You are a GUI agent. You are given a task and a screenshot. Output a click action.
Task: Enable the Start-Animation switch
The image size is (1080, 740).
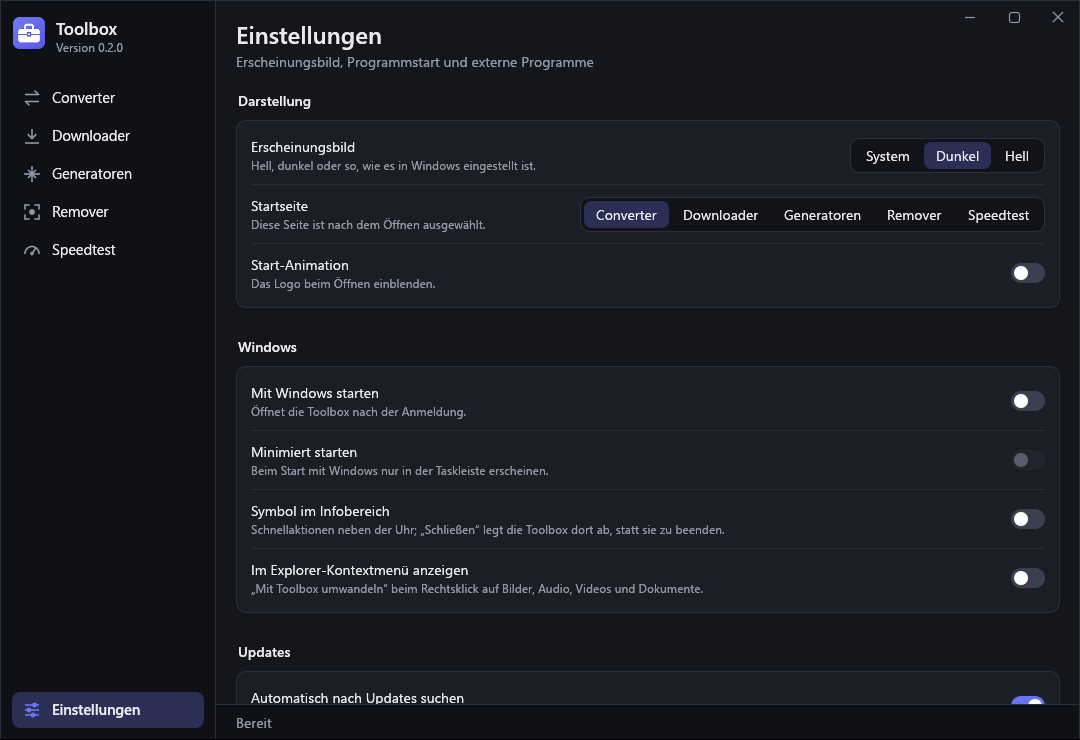pyautogui.click(x=1028, y=273)
